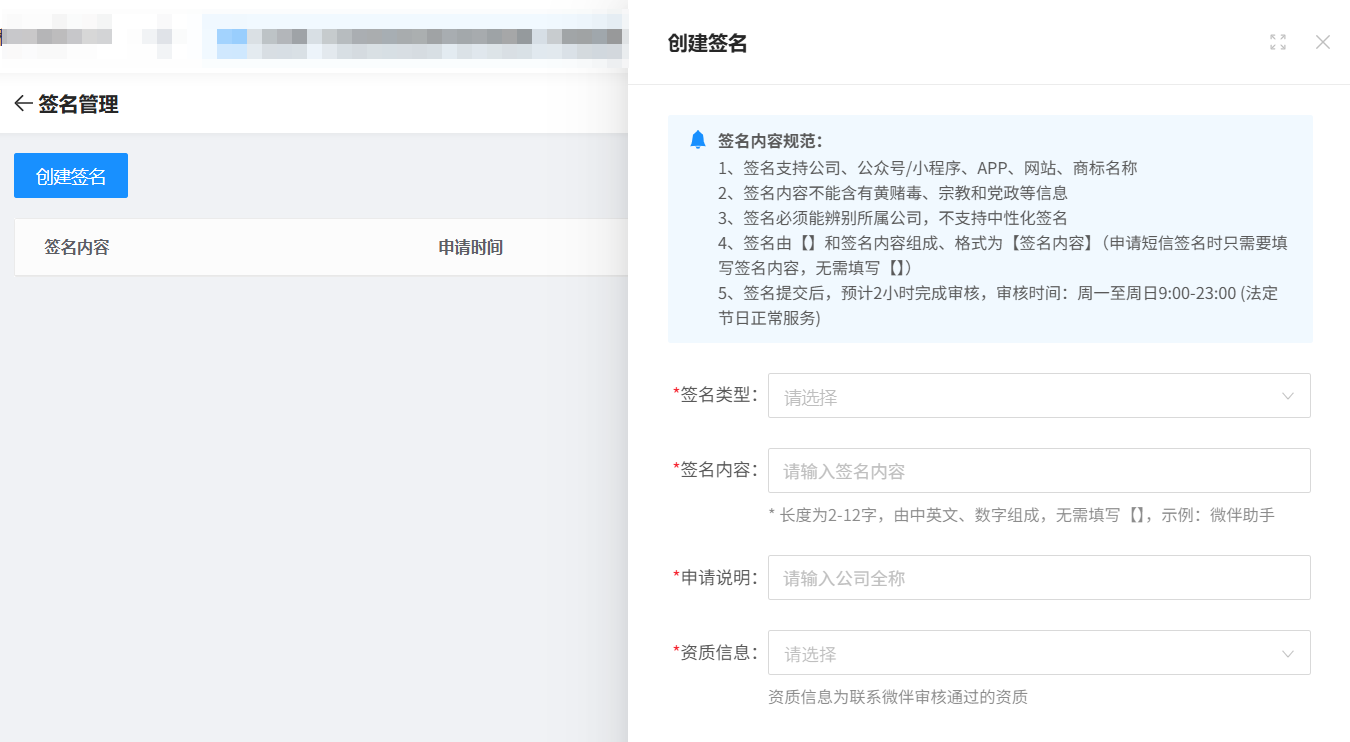The height and width of the screenshot is (742, 1350).
Task: Open the 资质信息 dropdown
Action: click(x=1039, y=653)
